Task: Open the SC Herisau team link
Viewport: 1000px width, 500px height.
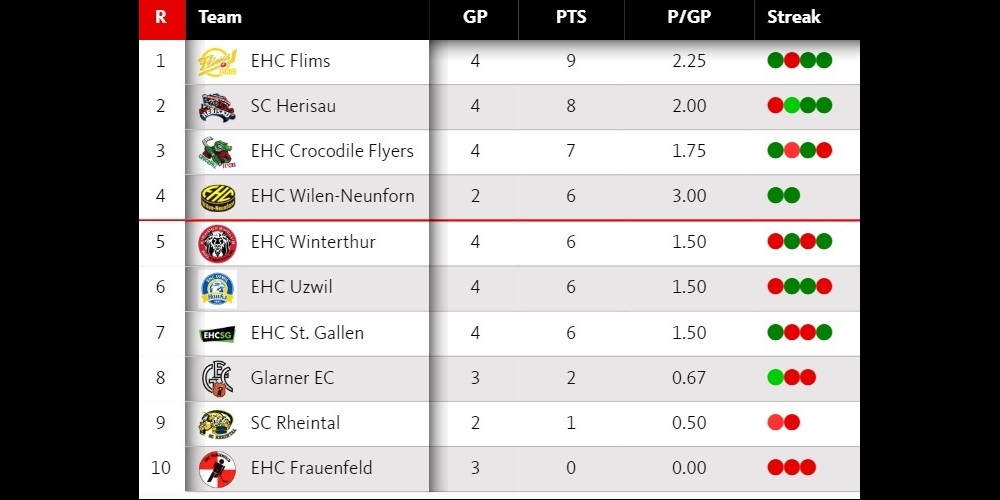Action: point(291,106)
